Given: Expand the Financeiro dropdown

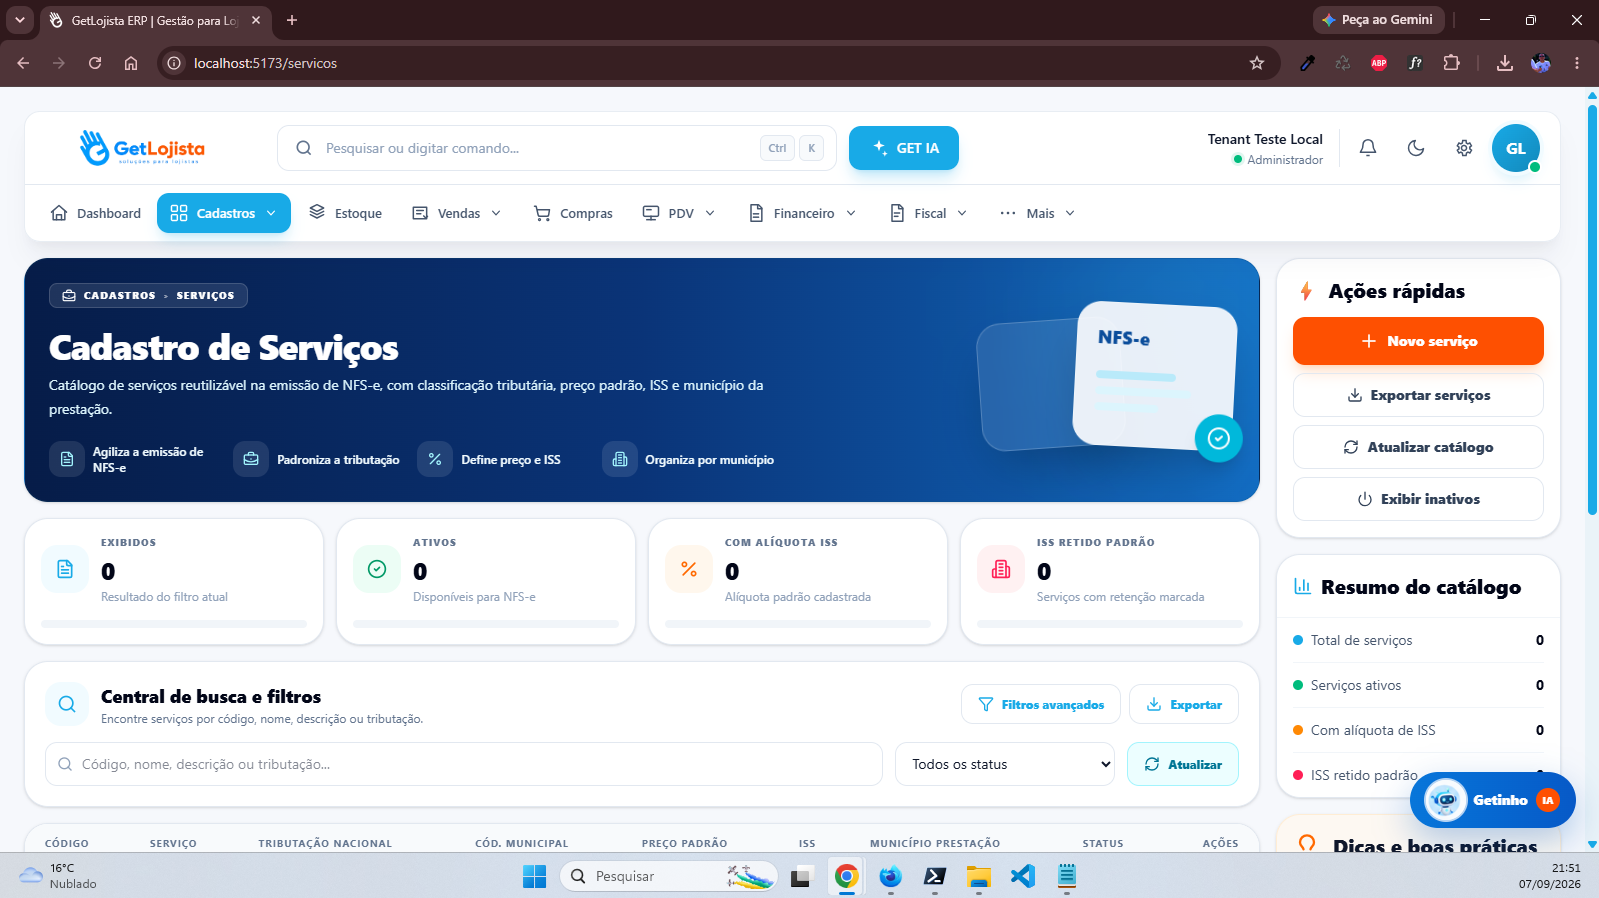Looking at the screenshot, I should (803, 213).
